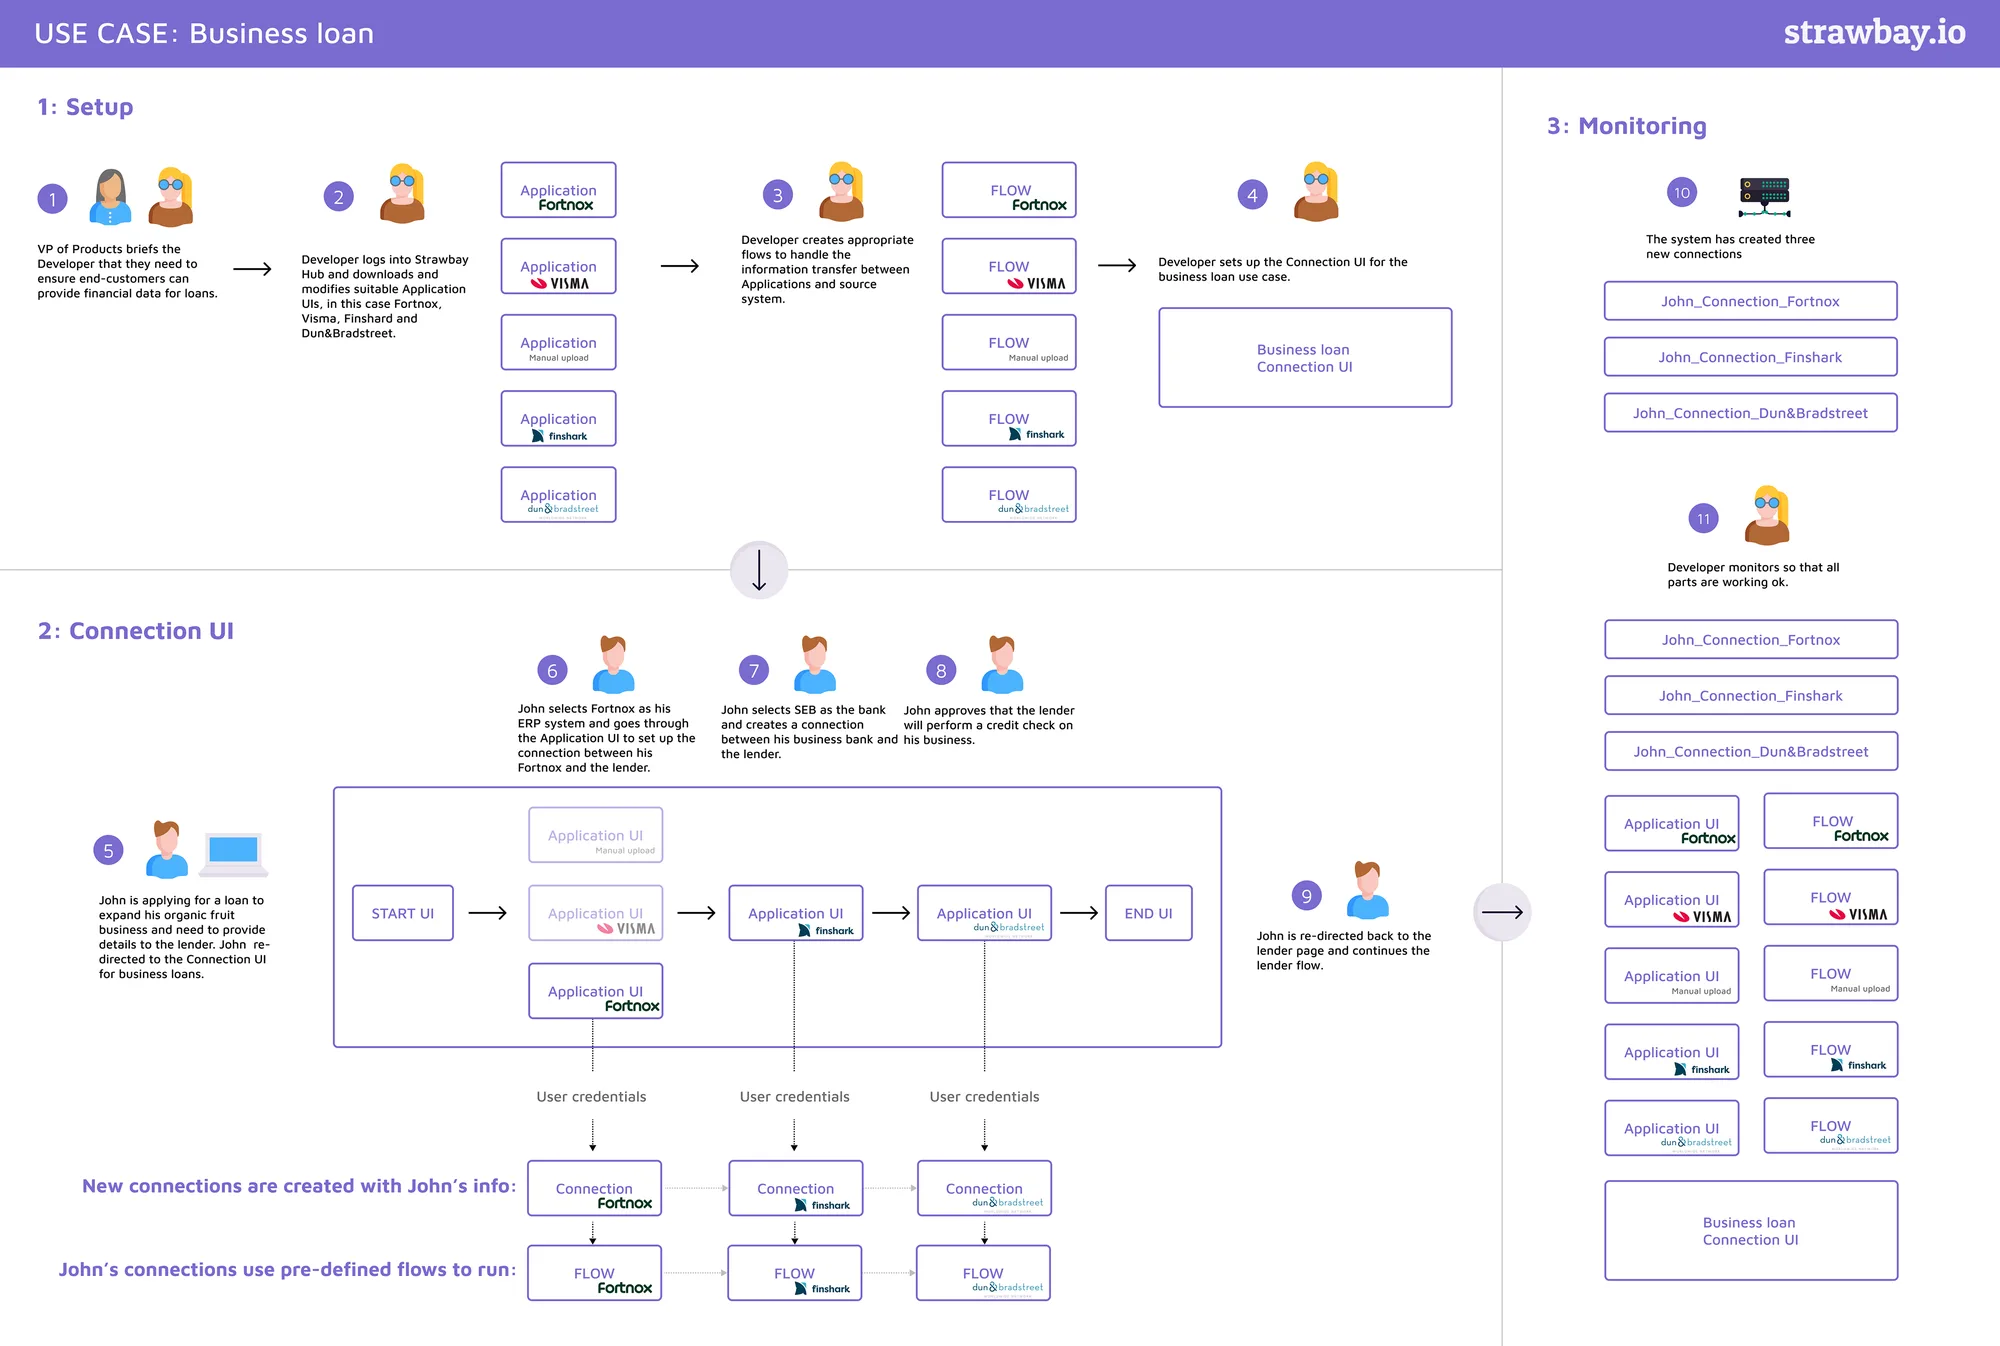The width and height of the screenshot is (2000, 1346).
Task: Click Application UI Fortnox in Monitoring column
Action: 1672,823
